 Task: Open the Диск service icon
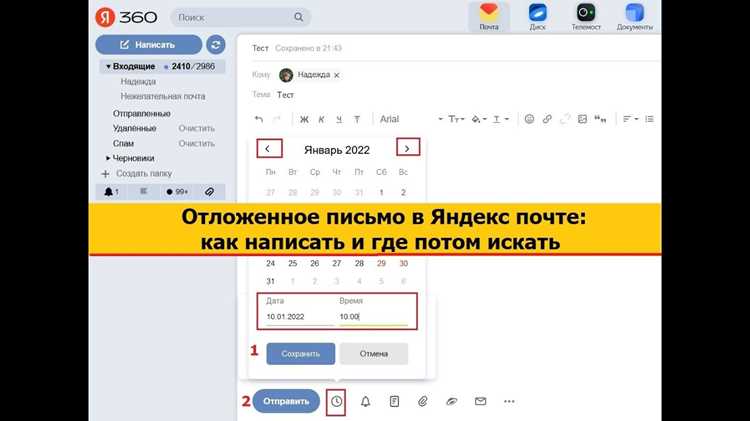pyautogui.click(x=538, y=16)
